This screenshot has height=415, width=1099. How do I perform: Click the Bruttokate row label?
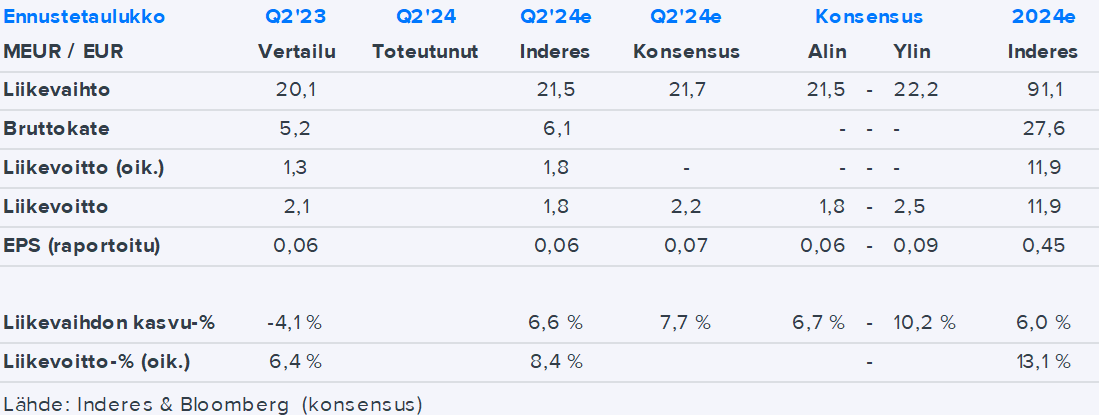click(56, 128)
